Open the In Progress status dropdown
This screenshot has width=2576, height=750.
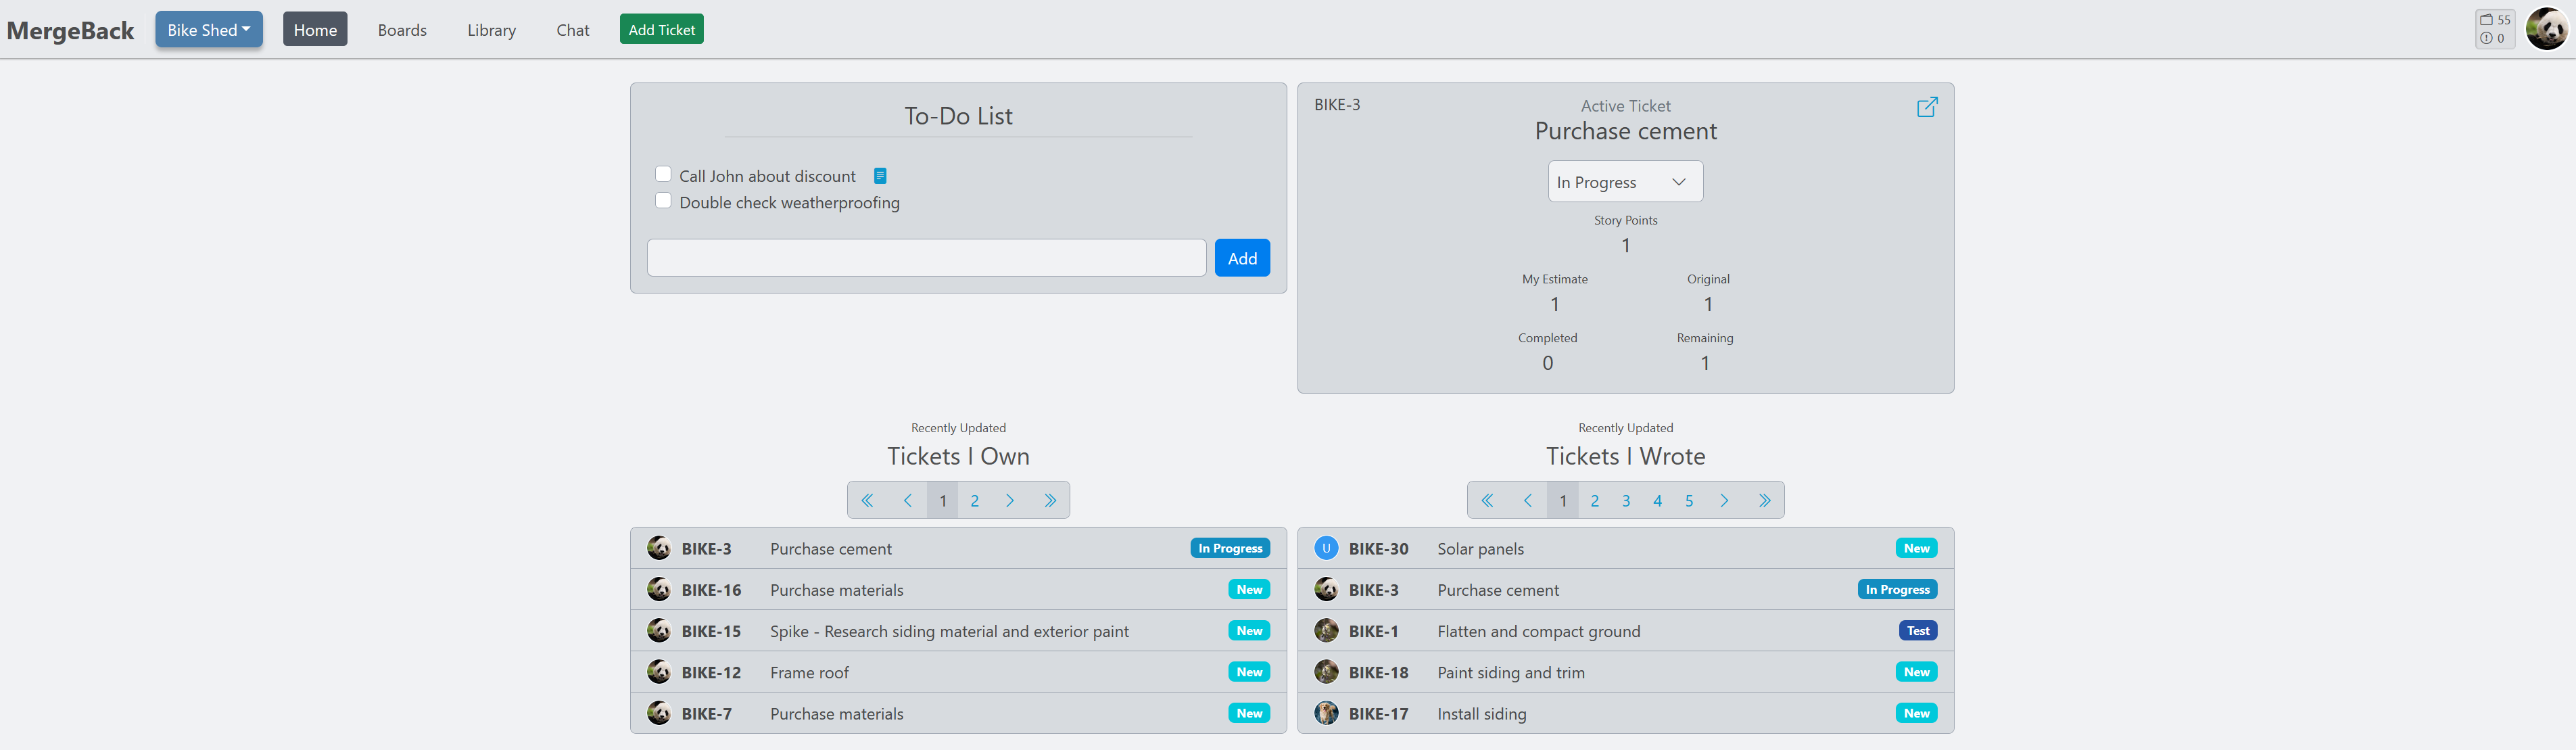click(x=1625, y=182)
